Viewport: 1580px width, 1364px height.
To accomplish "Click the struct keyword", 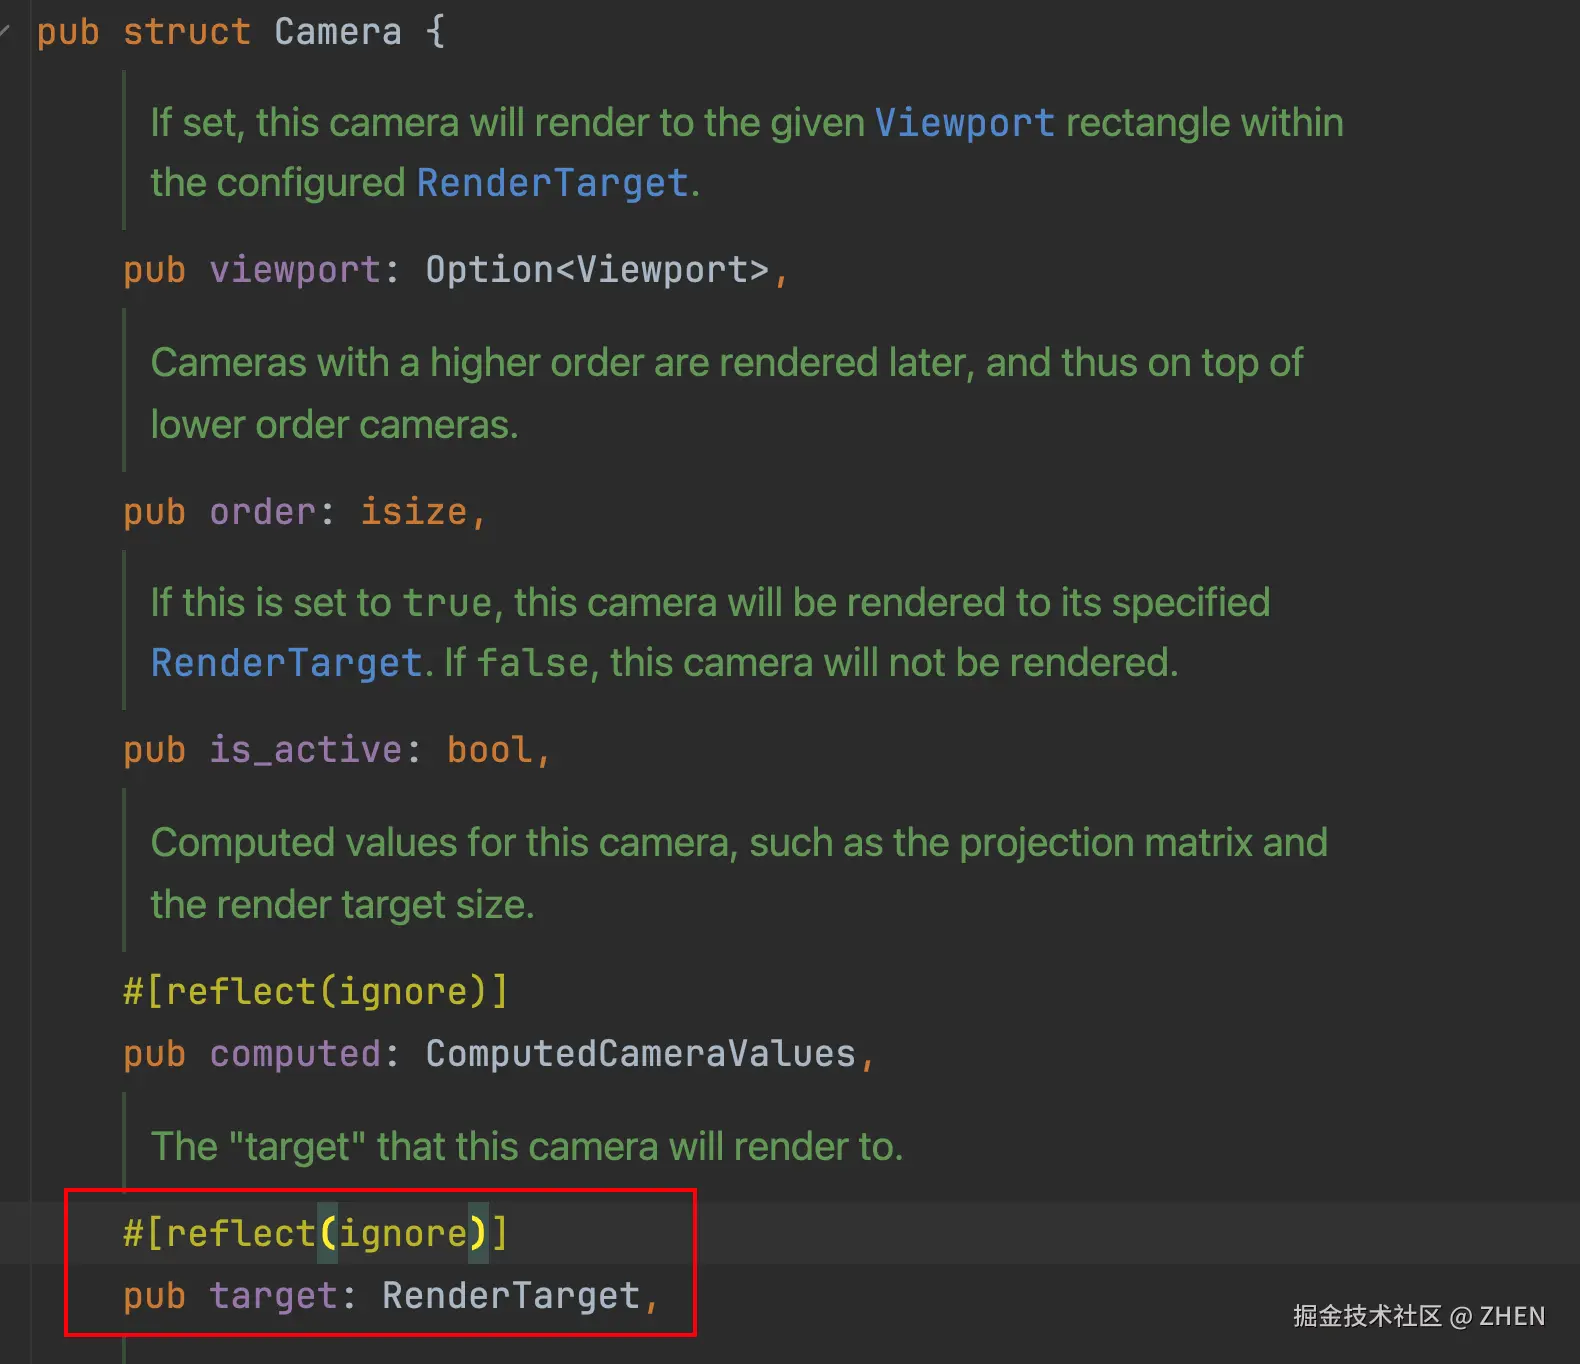I will 186,32.
